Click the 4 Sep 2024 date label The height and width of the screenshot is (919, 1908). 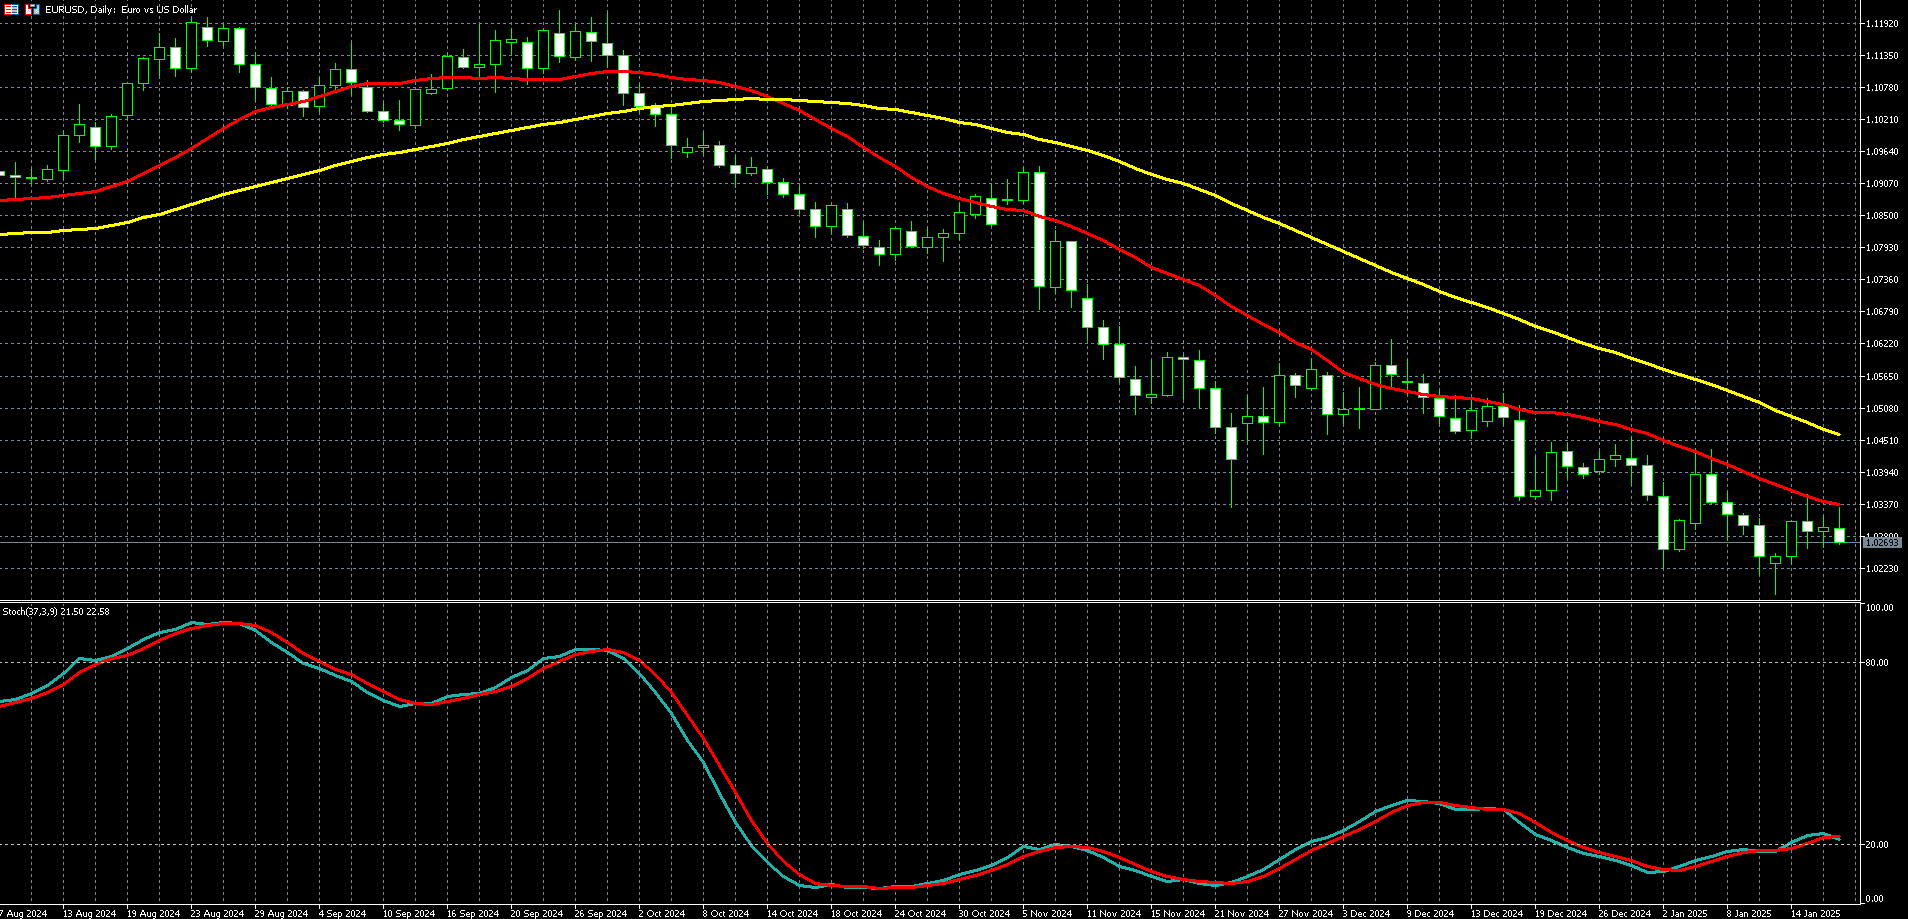[x=343, y=913]
